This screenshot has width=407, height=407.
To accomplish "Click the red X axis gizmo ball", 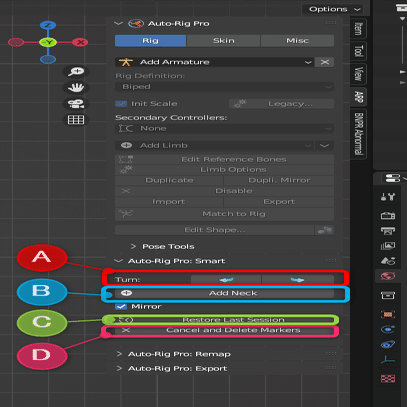I will coord(80,42).
